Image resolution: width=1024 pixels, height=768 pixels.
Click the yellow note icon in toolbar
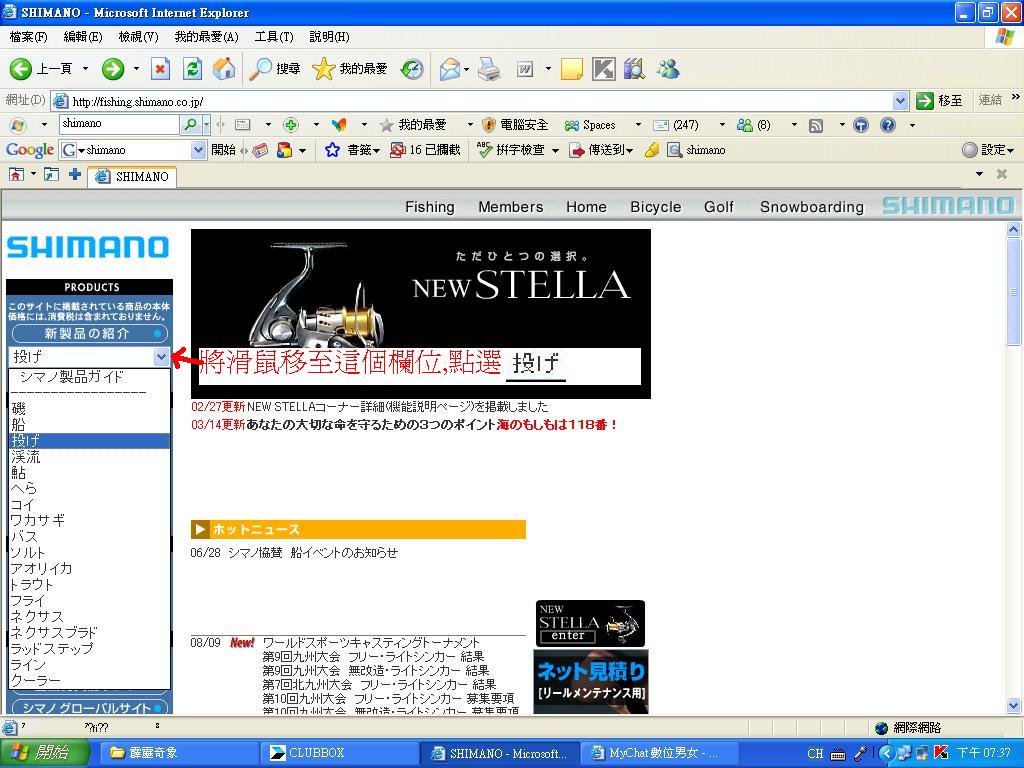(x=571, y=69)
